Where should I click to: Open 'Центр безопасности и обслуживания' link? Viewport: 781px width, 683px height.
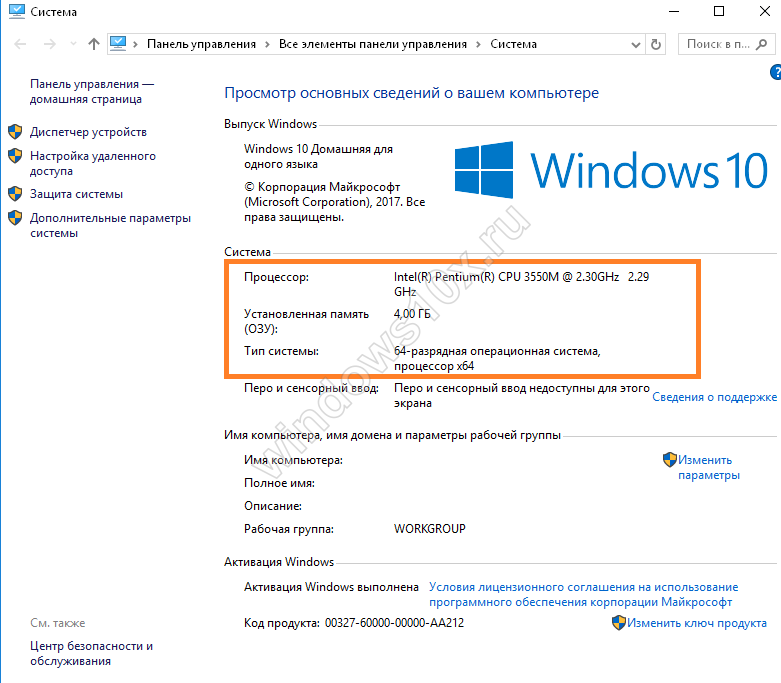(91, 653)
